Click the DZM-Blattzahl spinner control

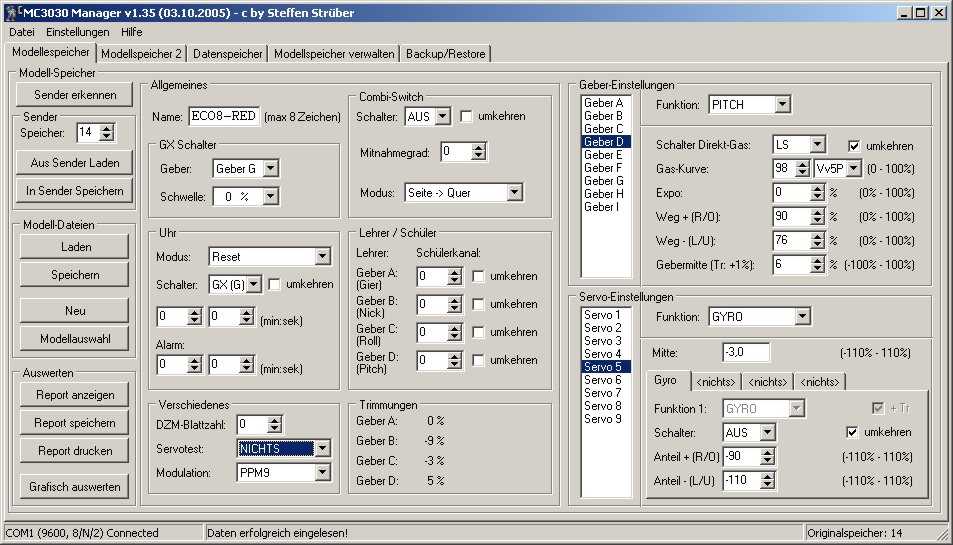point(275,424)
